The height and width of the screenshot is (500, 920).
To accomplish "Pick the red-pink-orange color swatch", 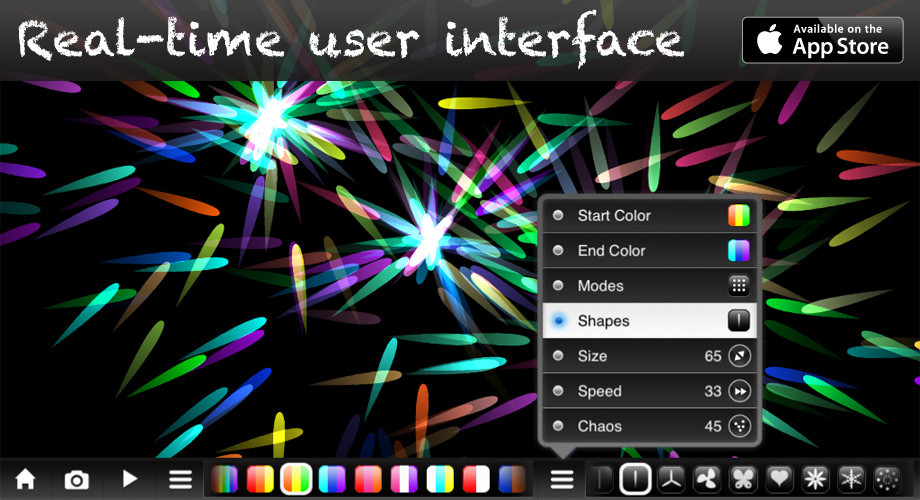I will [x=368, y=479].
